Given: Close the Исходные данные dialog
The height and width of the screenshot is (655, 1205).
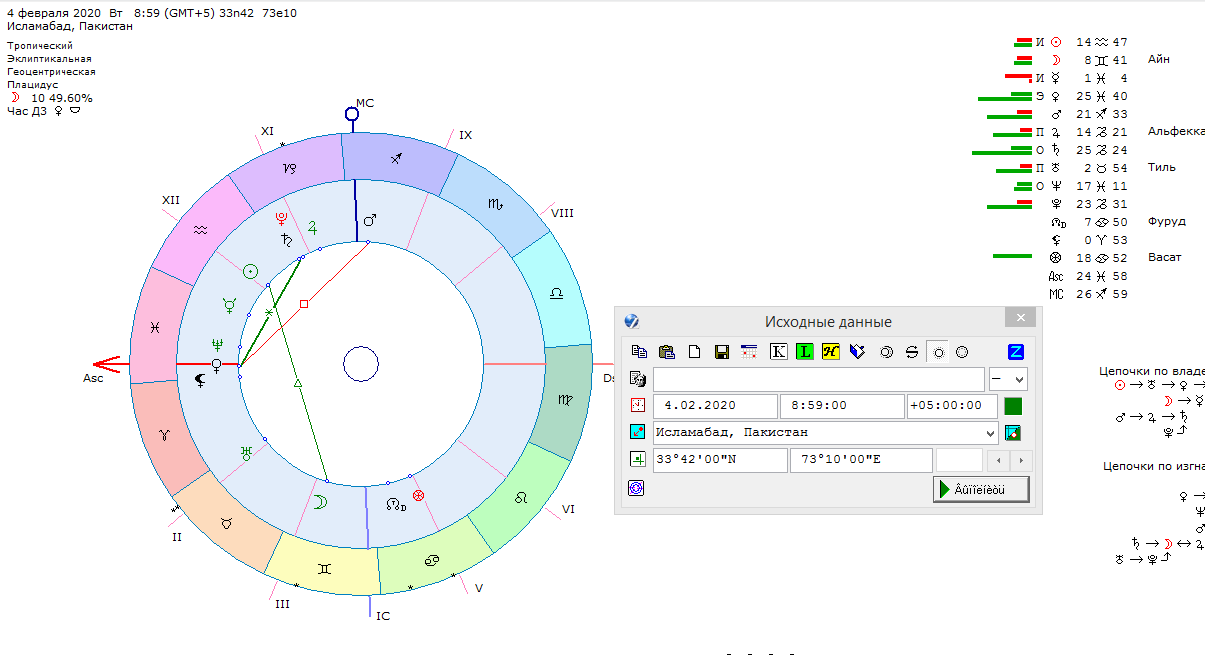Looking at the screenshot, I should click(1020, 318).
